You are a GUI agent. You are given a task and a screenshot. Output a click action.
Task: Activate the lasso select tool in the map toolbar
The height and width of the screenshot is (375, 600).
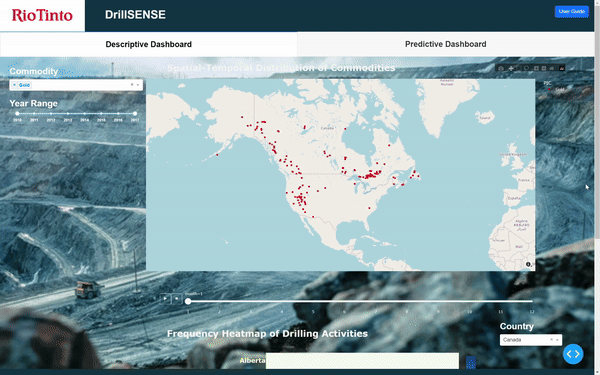(x=527, y=68)
